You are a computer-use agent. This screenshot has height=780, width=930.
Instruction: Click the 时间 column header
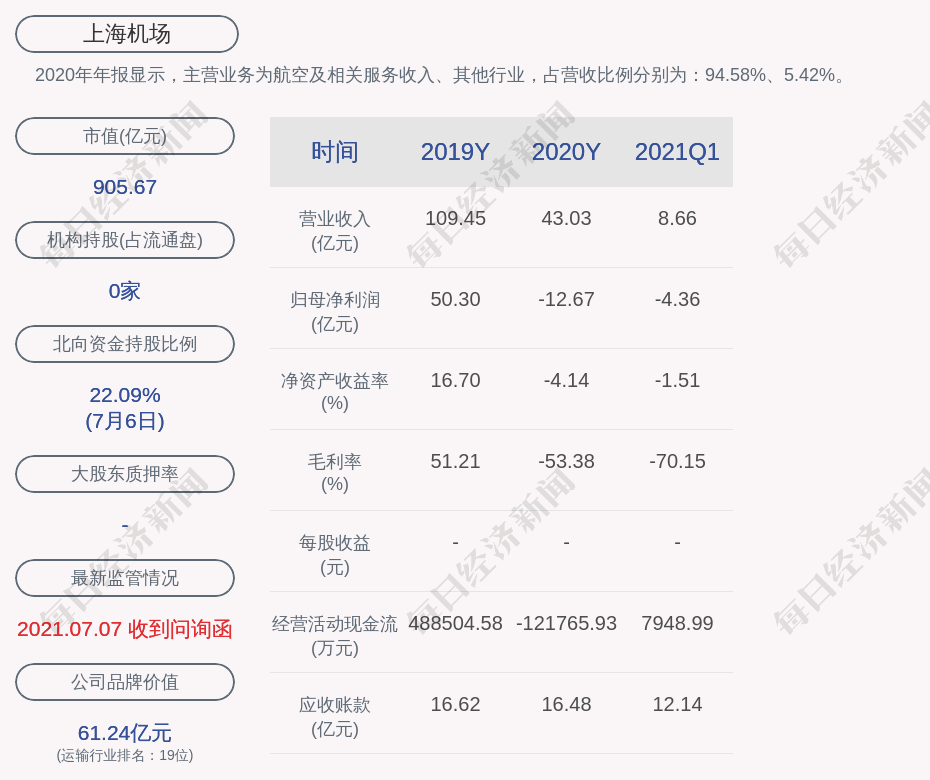(x=335, y=152)
